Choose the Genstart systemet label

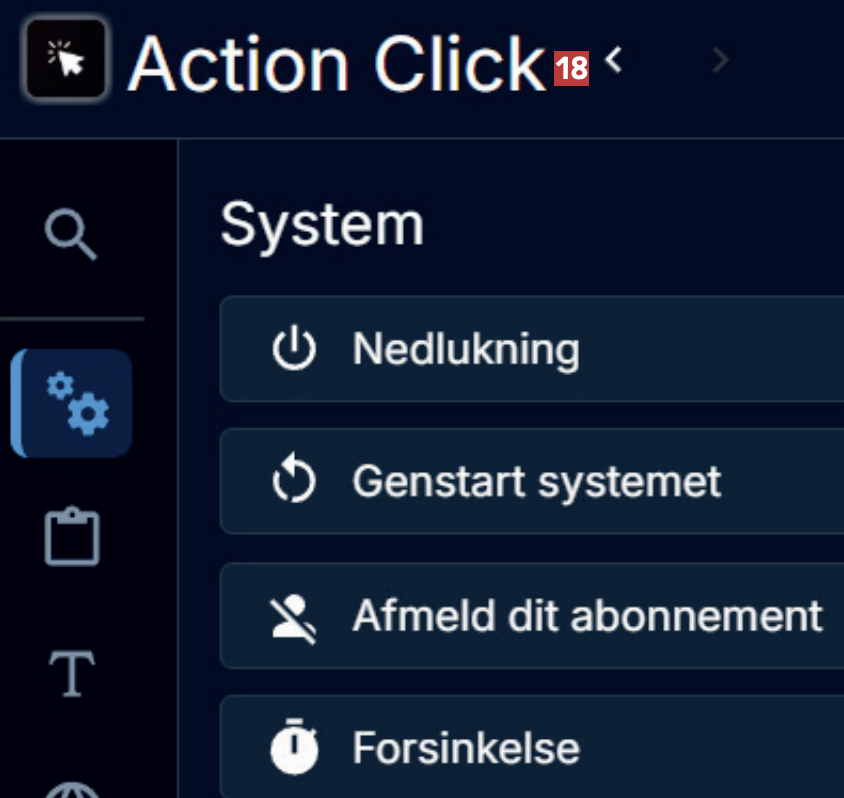536,482
